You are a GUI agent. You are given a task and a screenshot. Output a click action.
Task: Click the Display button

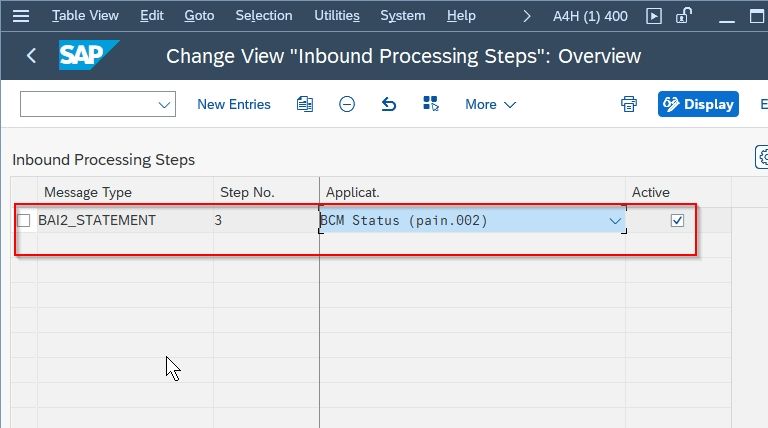click(698, 104)
